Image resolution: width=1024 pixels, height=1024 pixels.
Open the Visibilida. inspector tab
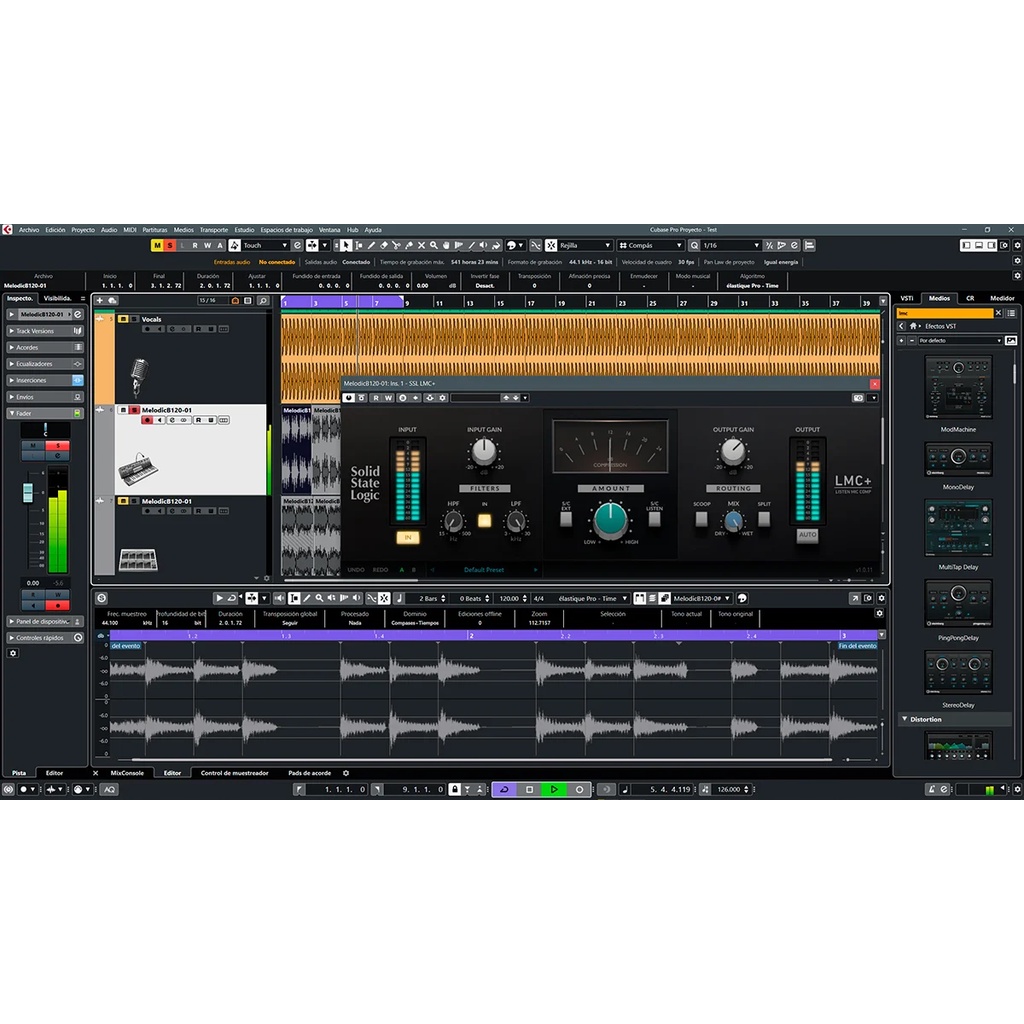pos(57,298)
